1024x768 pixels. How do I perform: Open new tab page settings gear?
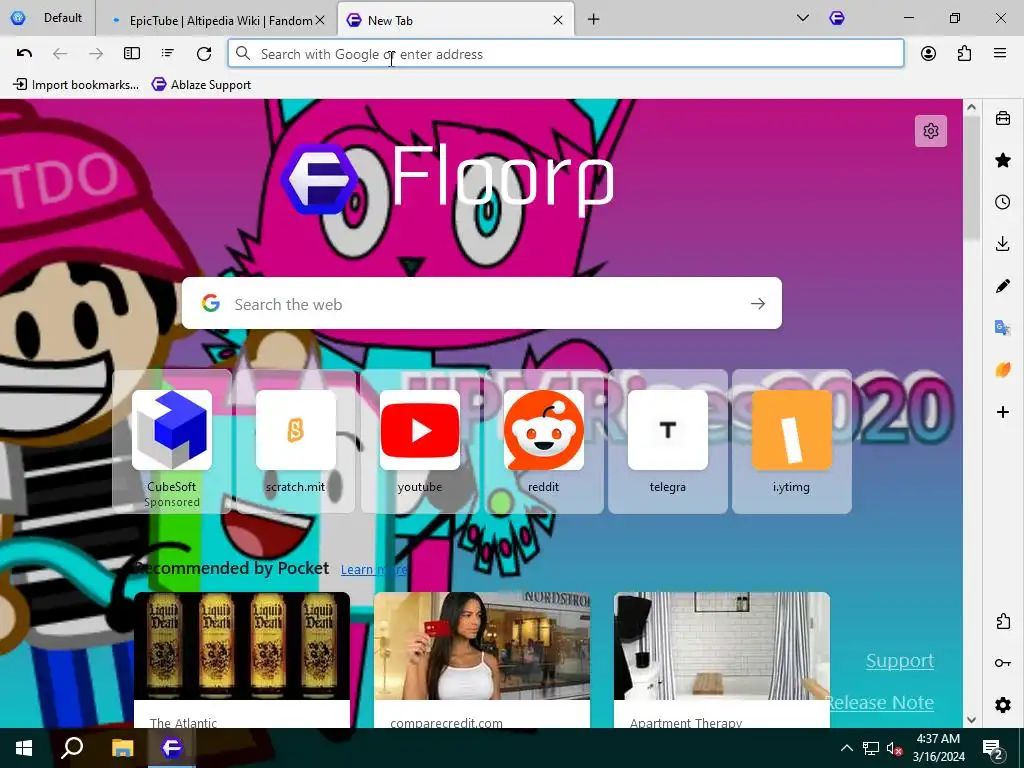[931, 131]
